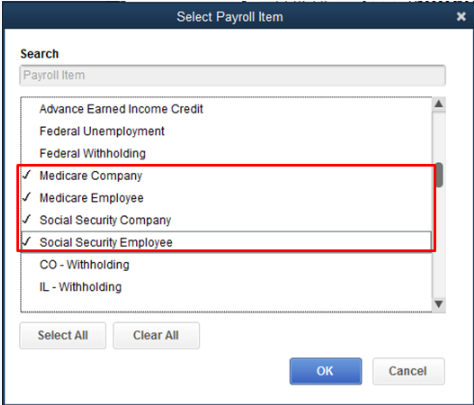Click the list scrollbar thumb
The image size is (474, 405).
pyautogui.click(x=439, y=175)
